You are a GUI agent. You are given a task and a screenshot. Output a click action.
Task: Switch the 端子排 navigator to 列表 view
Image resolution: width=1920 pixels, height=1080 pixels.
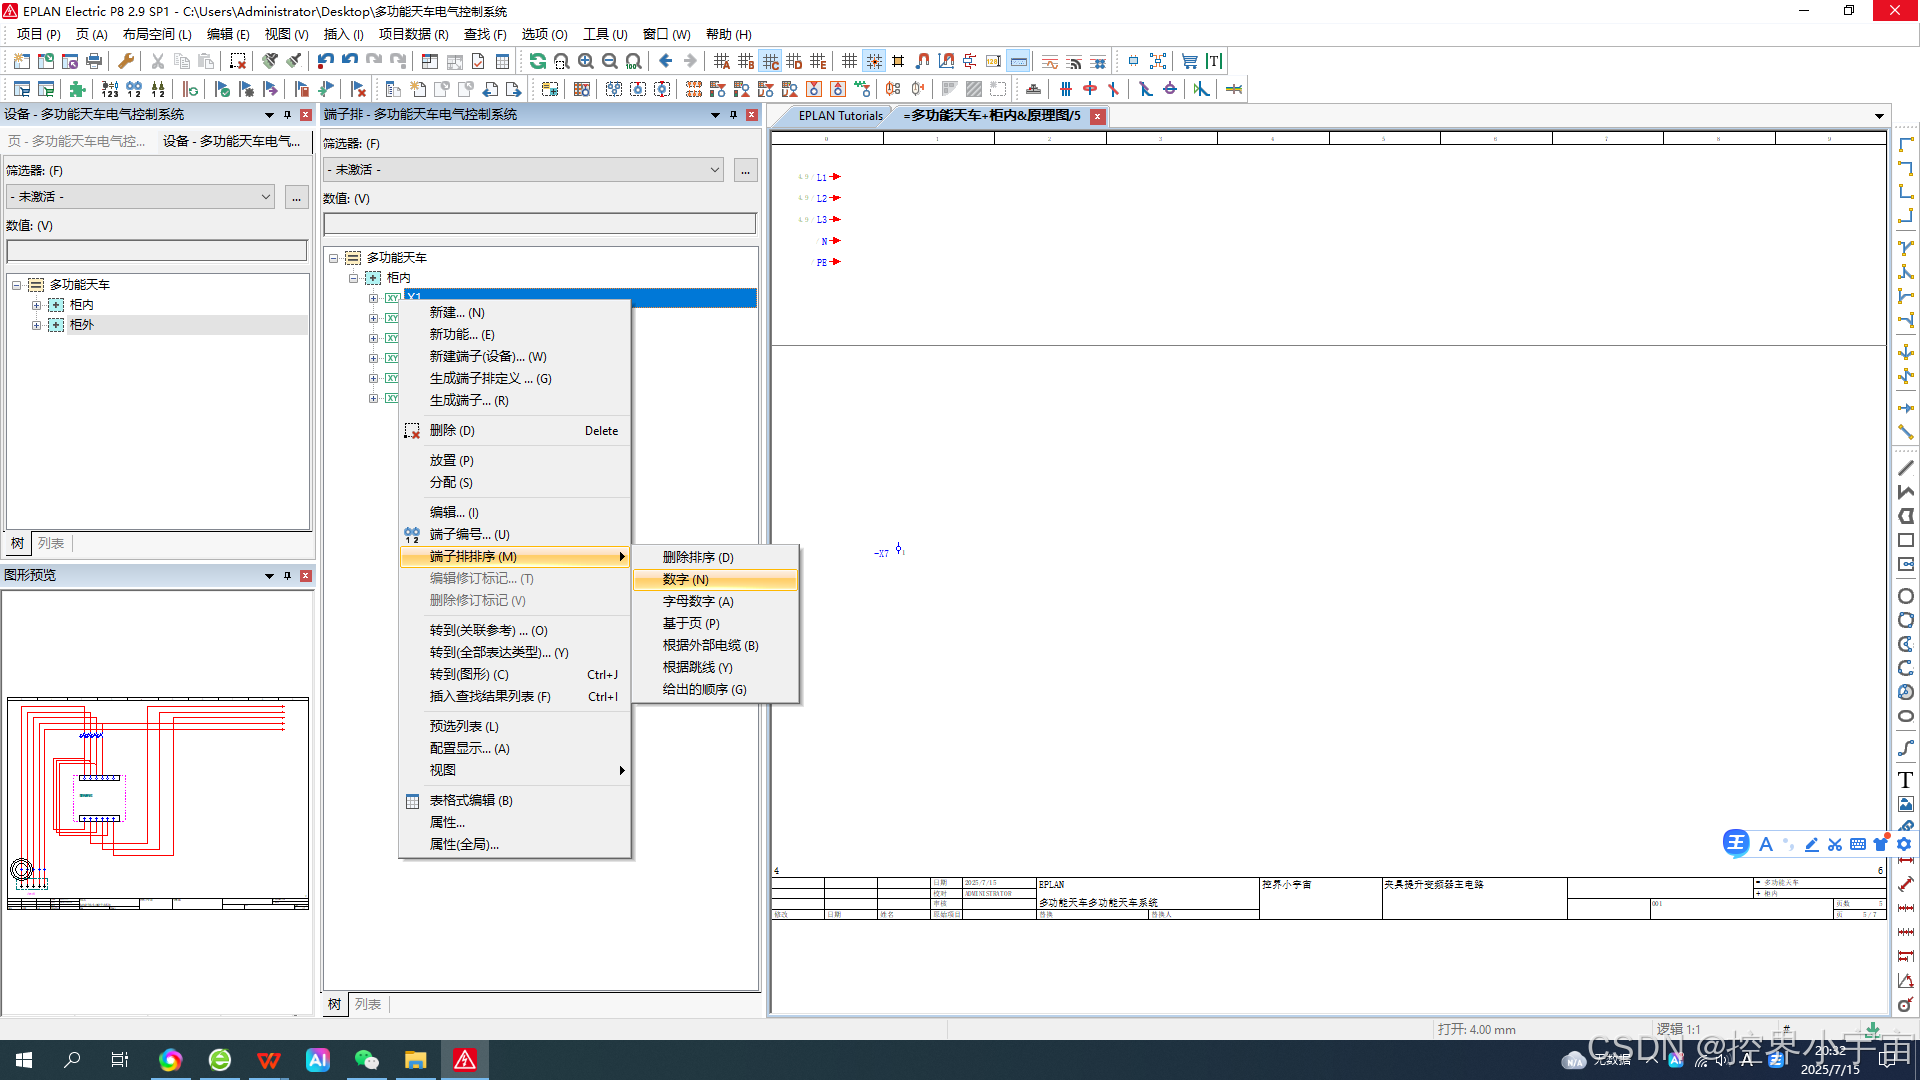click(368, 1004)
